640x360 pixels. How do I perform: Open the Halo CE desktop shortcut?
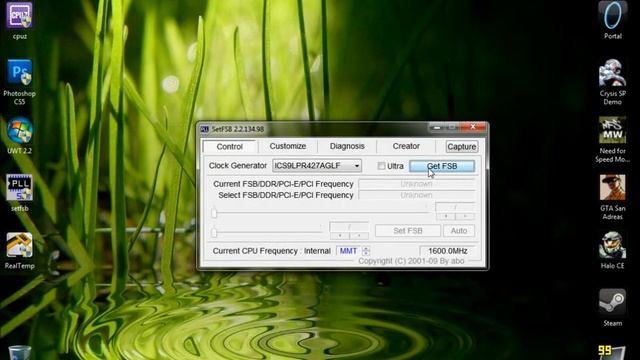pyautogui.click(x=613, y=250)
